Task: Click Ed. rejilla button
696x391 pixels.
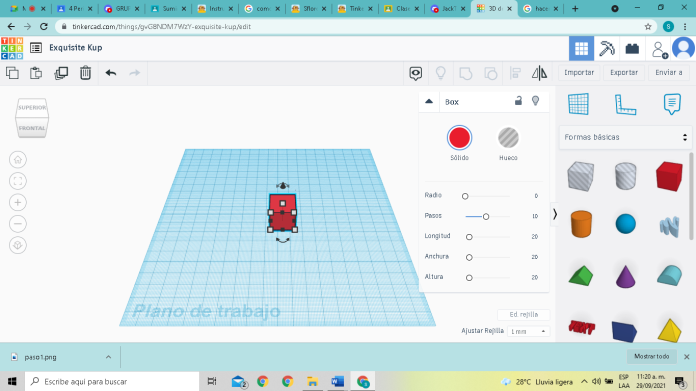Action: (x=524, y=315)
